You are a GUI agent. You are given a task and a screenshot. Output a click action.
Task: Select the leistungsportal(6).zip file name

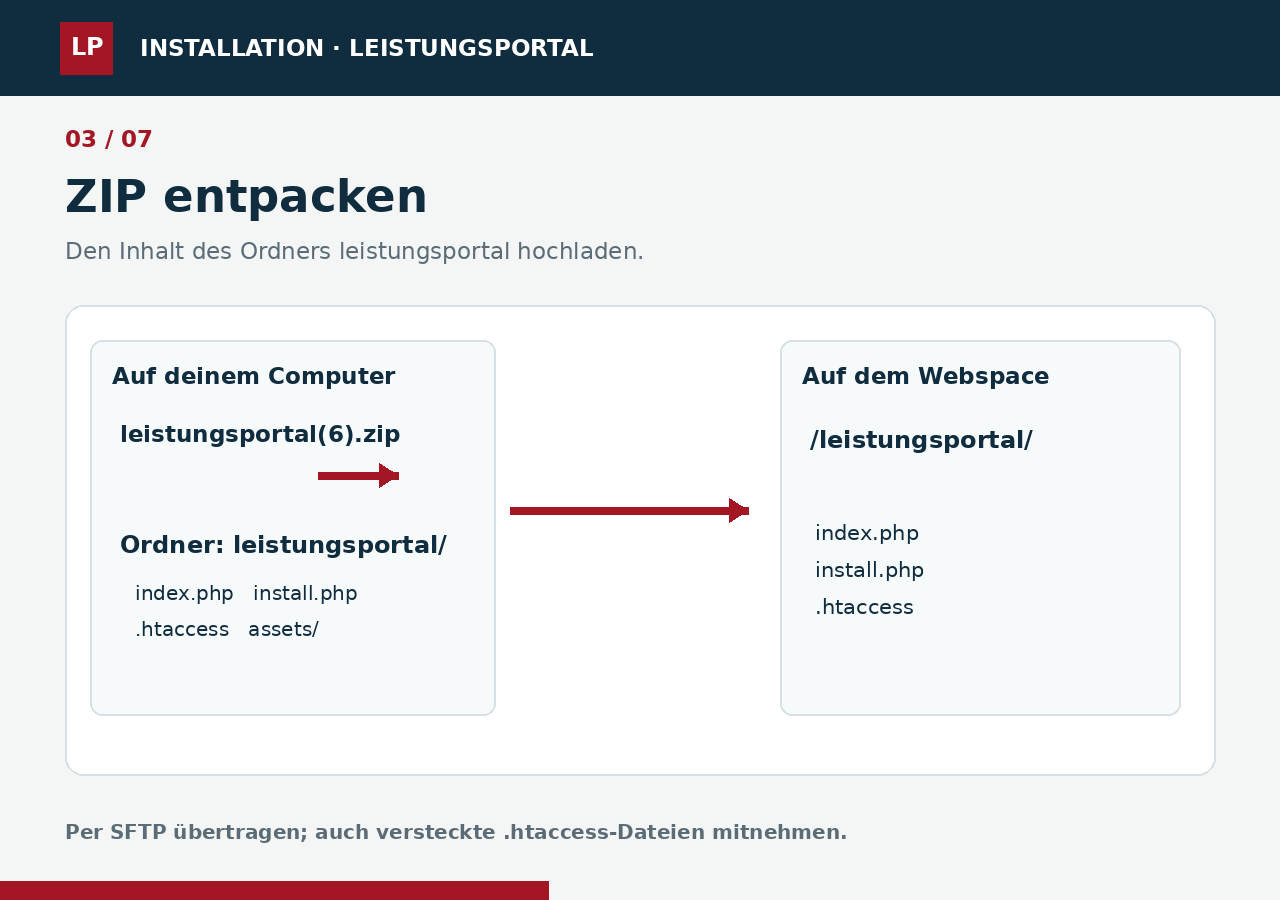260,435
